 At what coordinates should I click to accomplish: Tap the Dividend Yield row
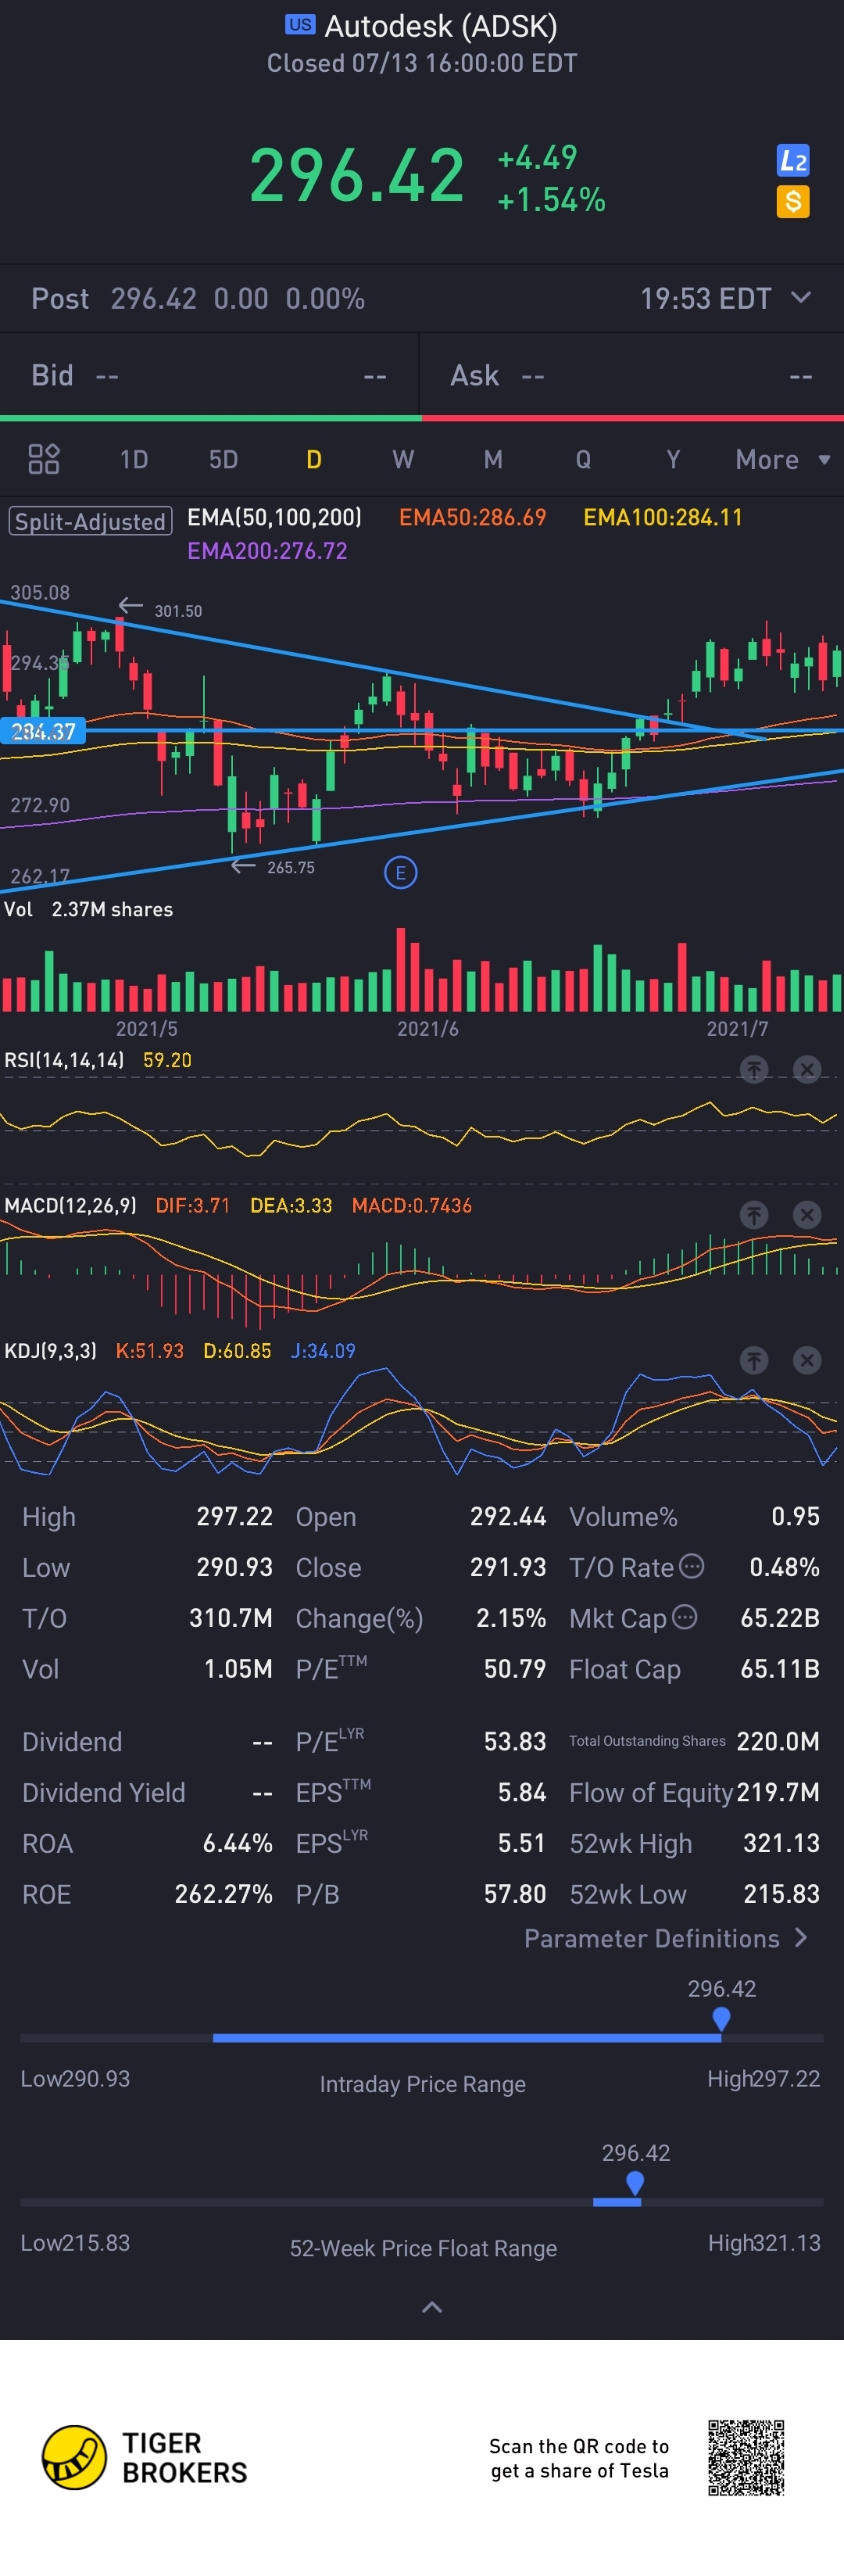[147, 1792]
